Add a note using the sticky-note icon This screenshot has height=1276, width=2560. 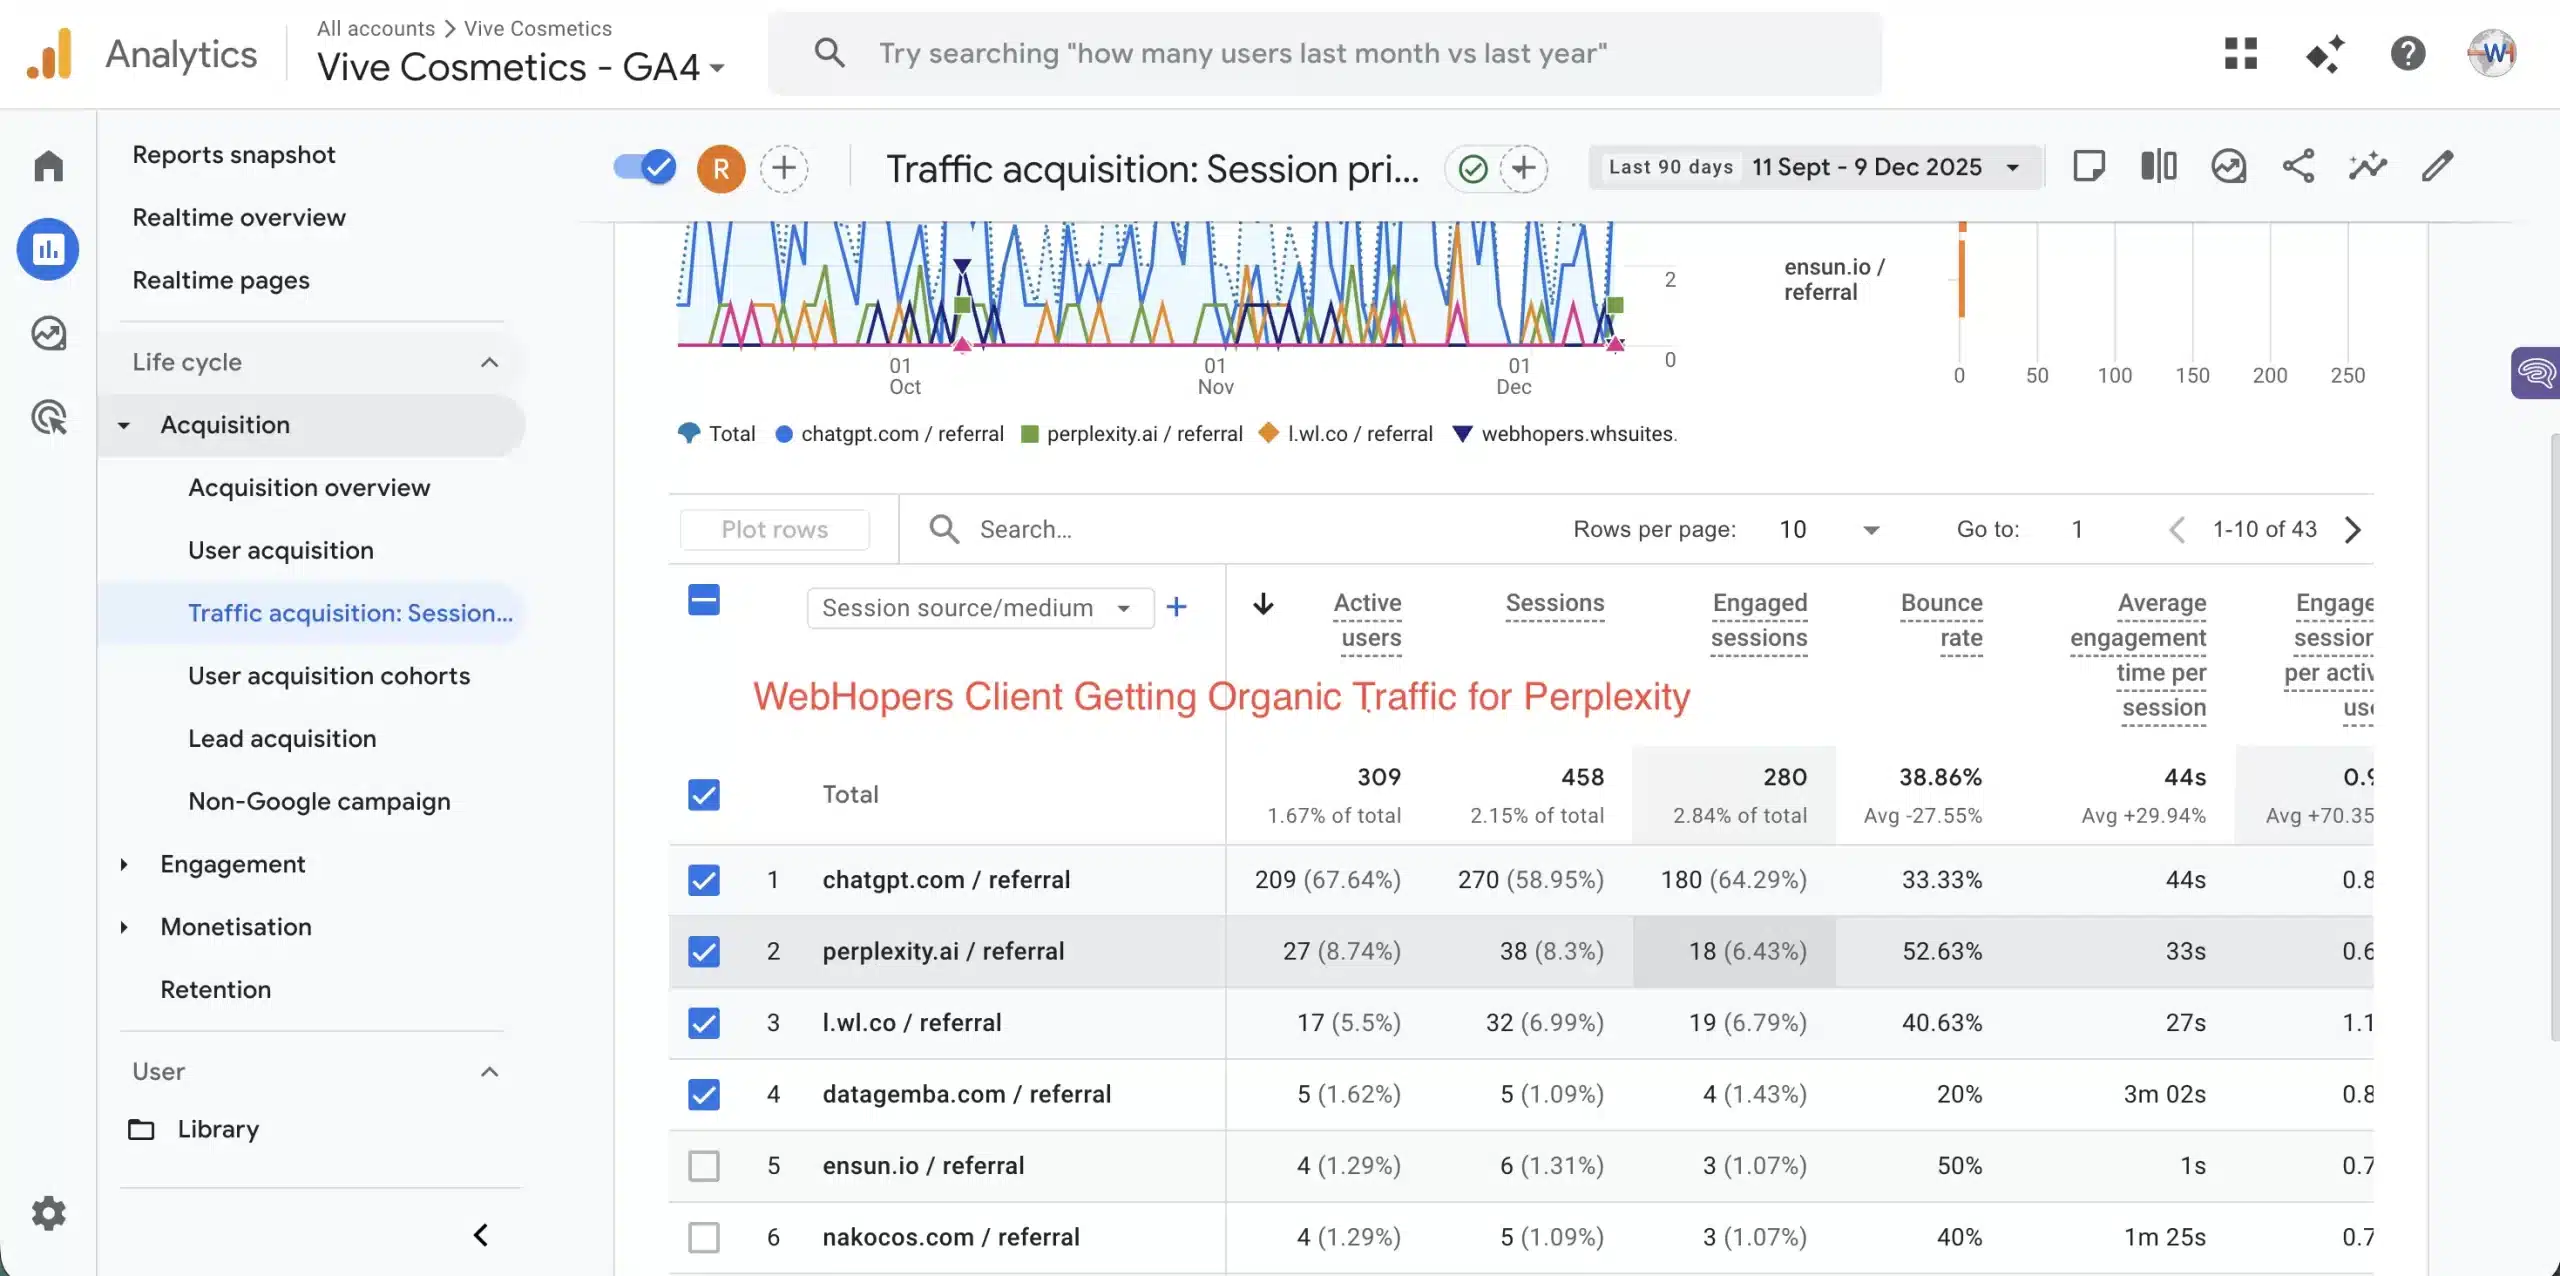(2089, 165)
